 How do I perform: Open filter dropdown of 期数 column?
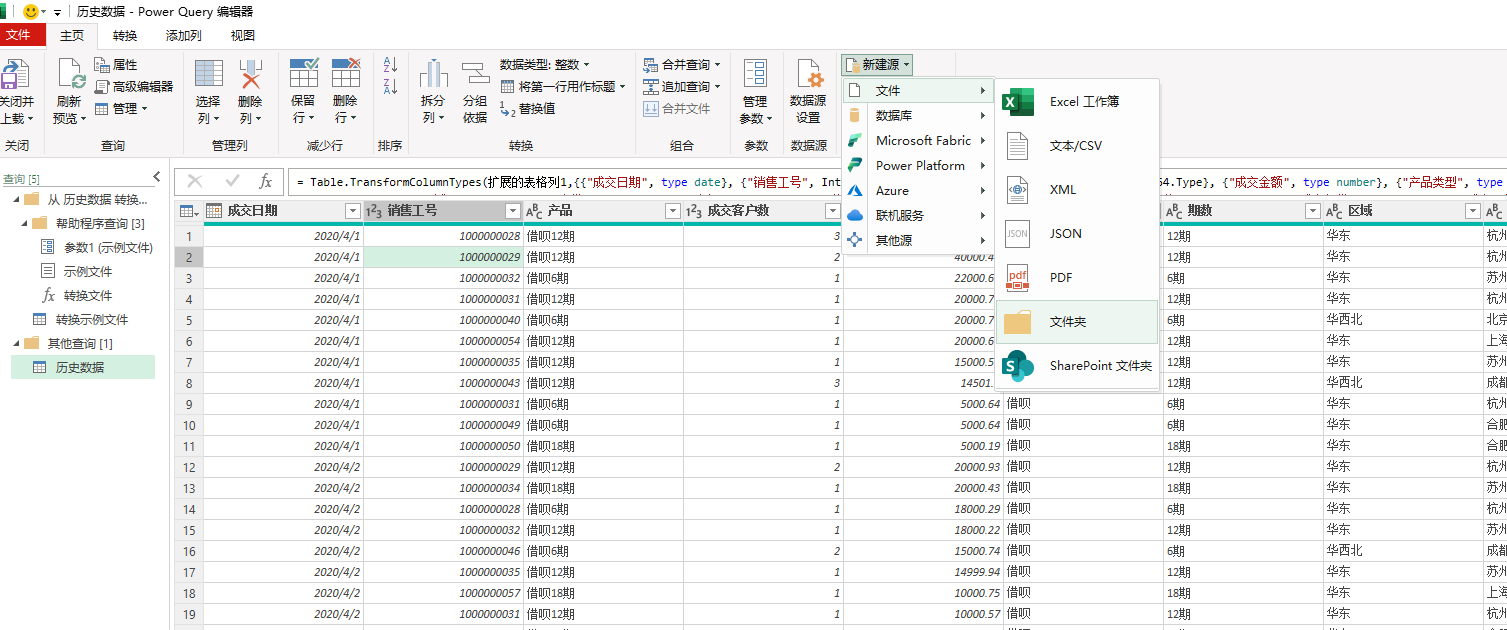pos(1313,211)
